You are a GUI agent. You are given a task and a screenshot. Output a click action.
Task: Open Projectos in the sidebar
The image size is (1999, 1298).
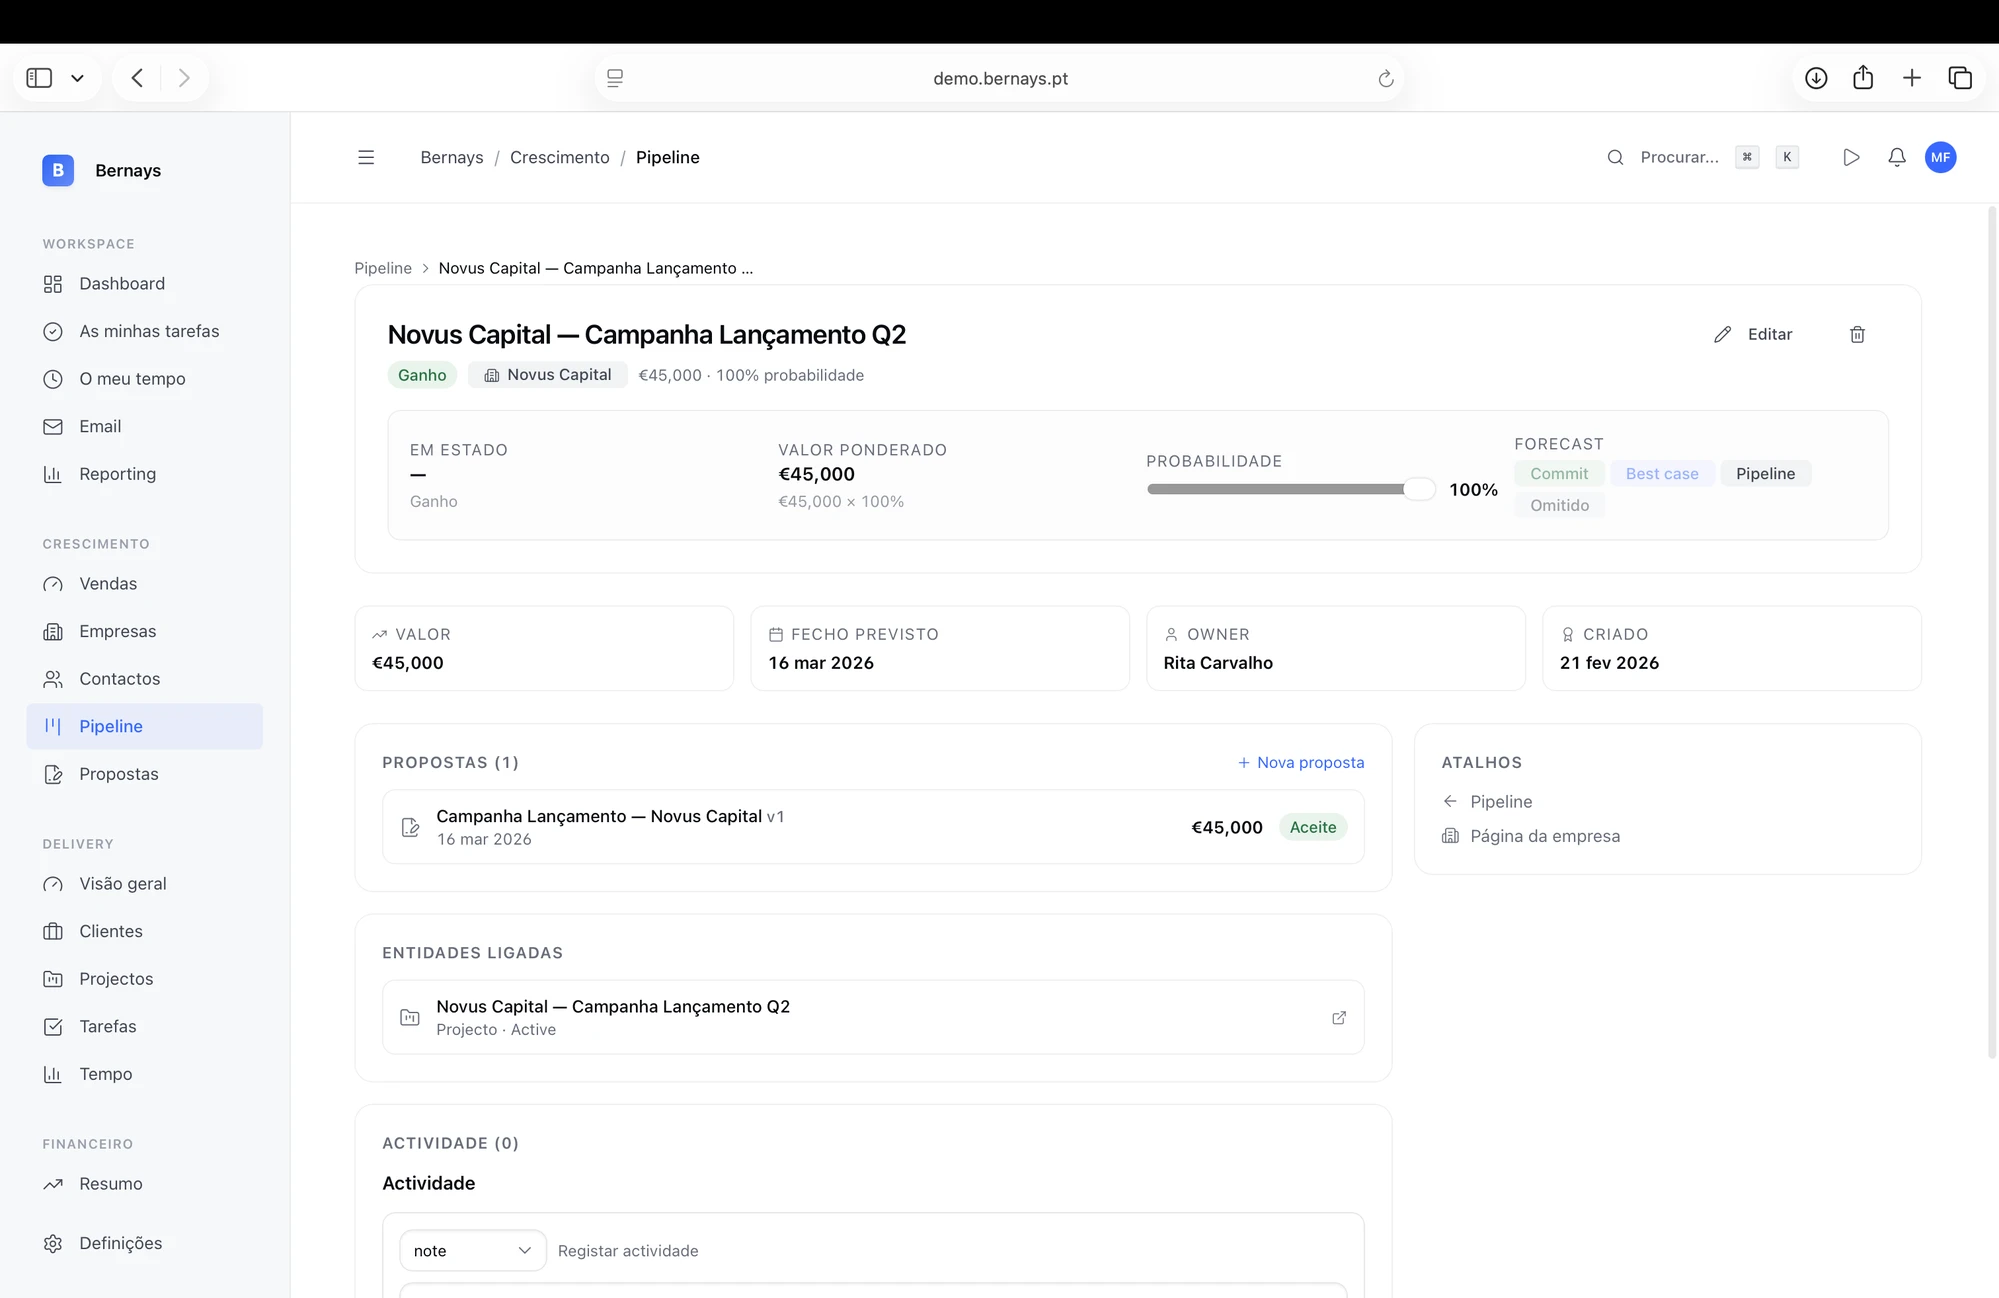[x=145, y=979]
